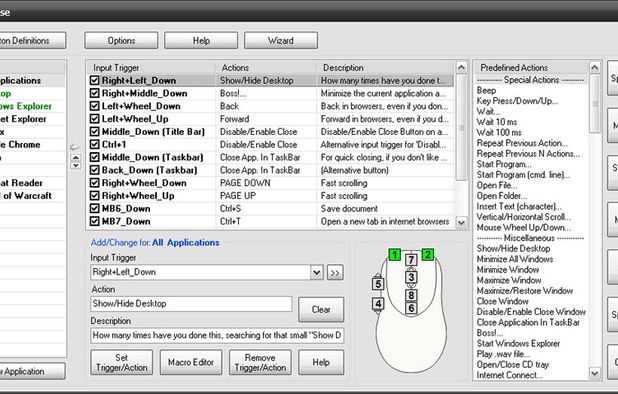Select mouse button 7 on the diagram

[411, 260]
